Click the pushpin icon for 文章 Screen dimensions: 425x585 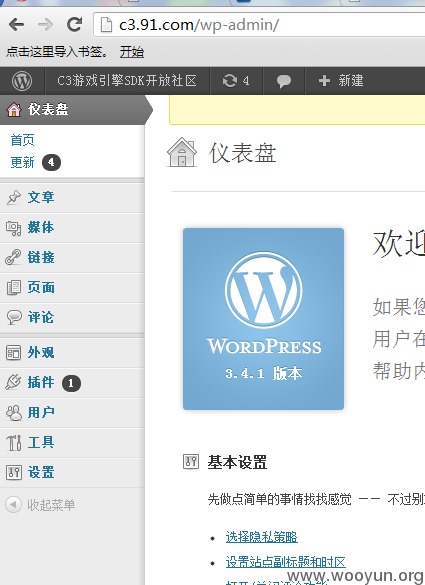coord(14,197)
